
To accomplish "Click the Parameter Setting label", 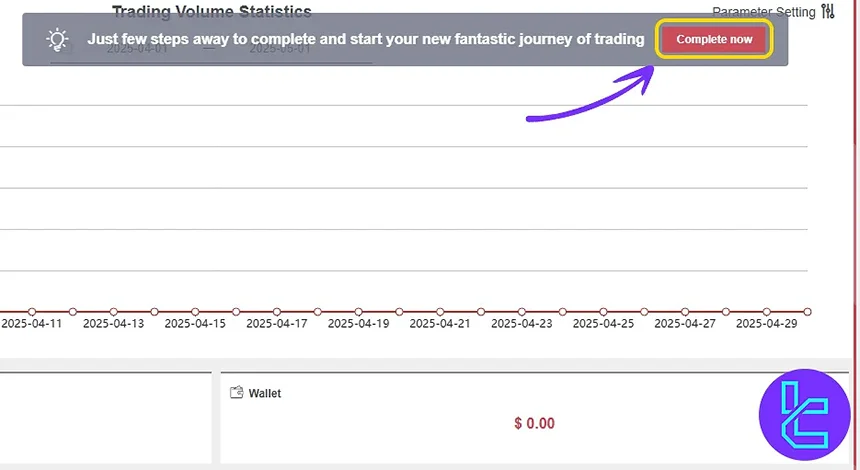I will tap(763, 12).
